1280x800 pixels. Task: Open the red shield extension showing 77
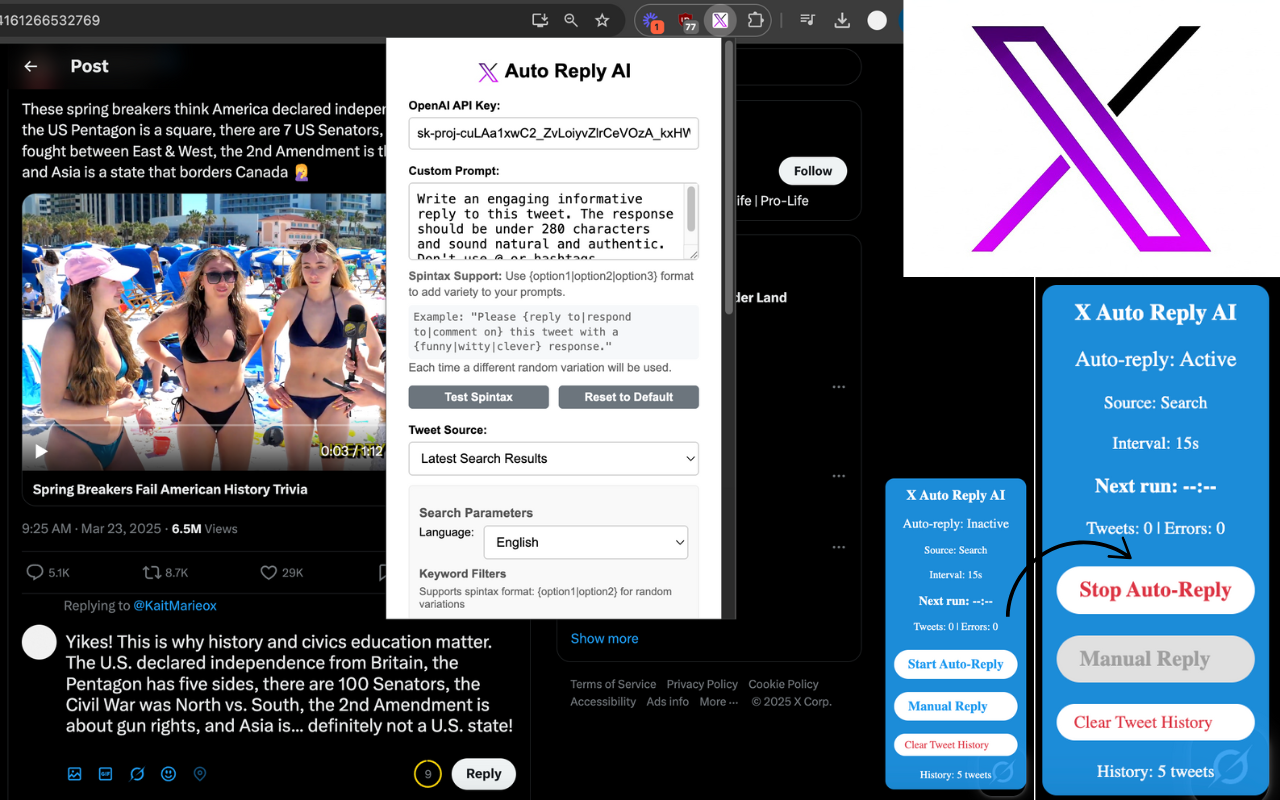coord(687,21)
